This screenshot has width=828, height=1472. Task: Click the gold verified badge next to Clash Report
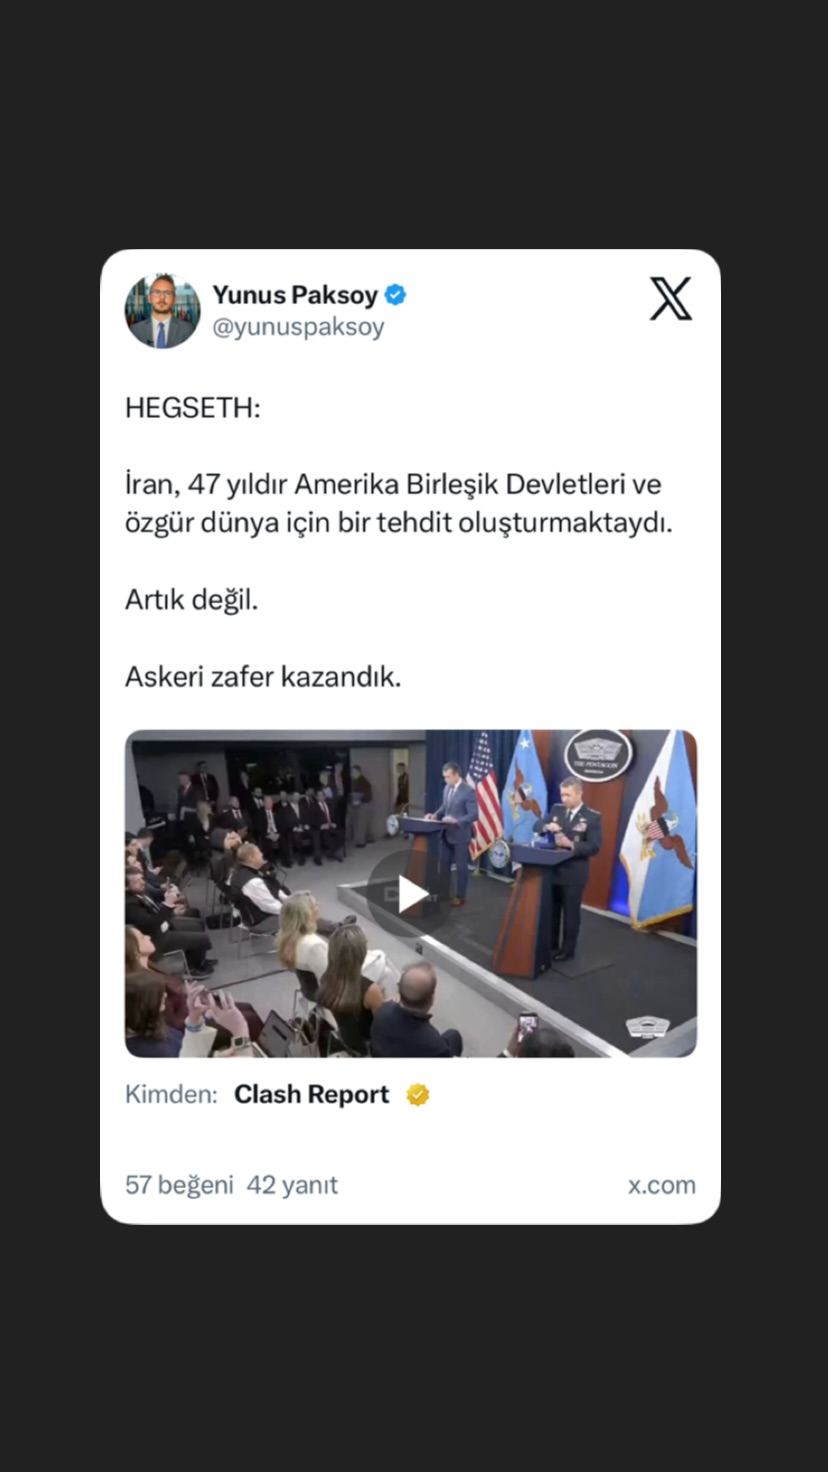pos(418,1095)
